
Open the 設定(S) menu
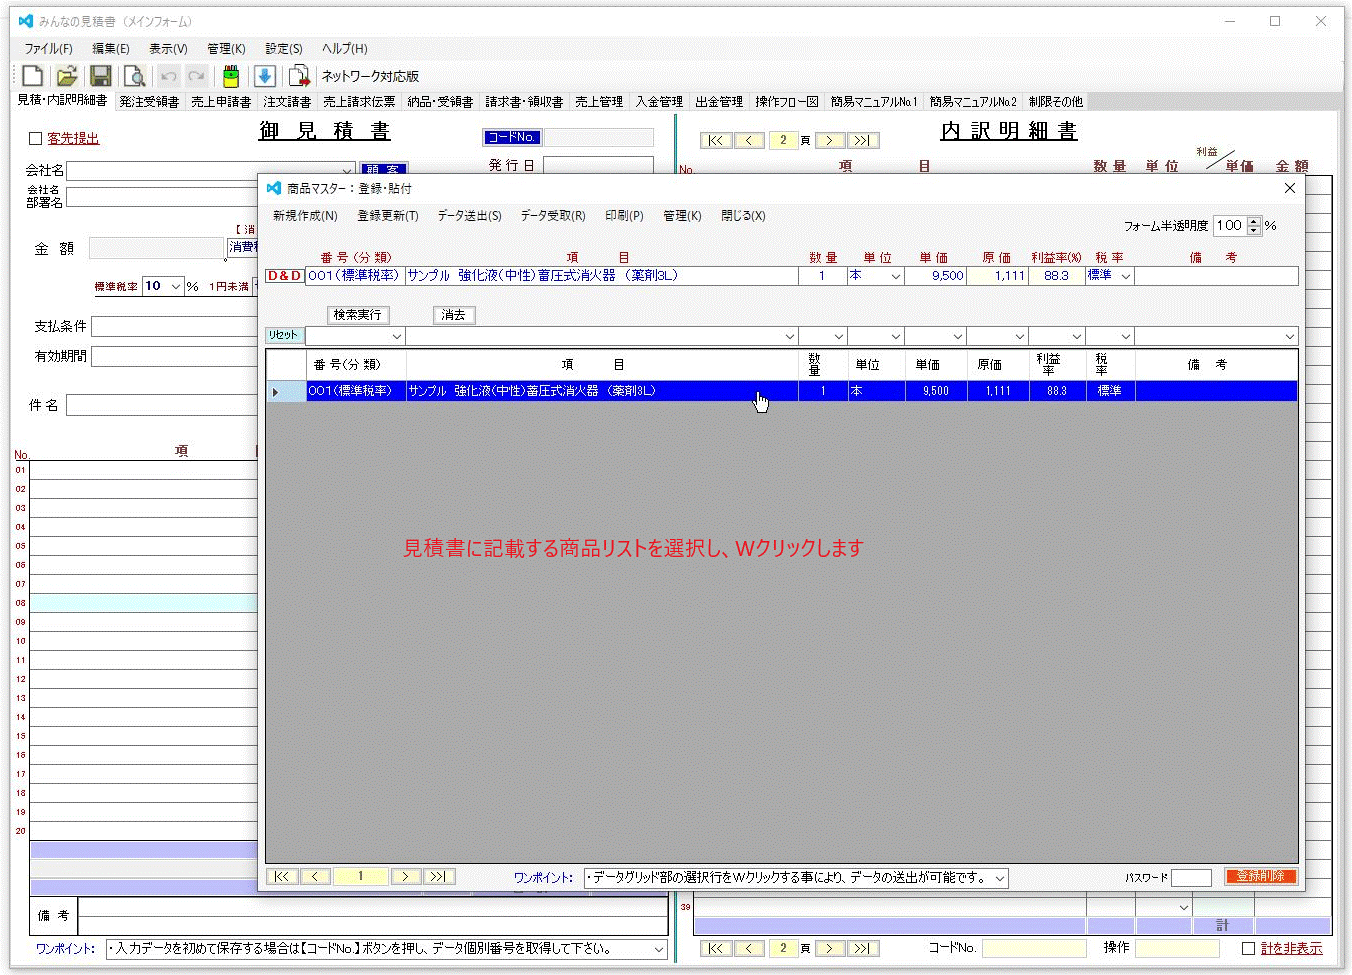284,48
